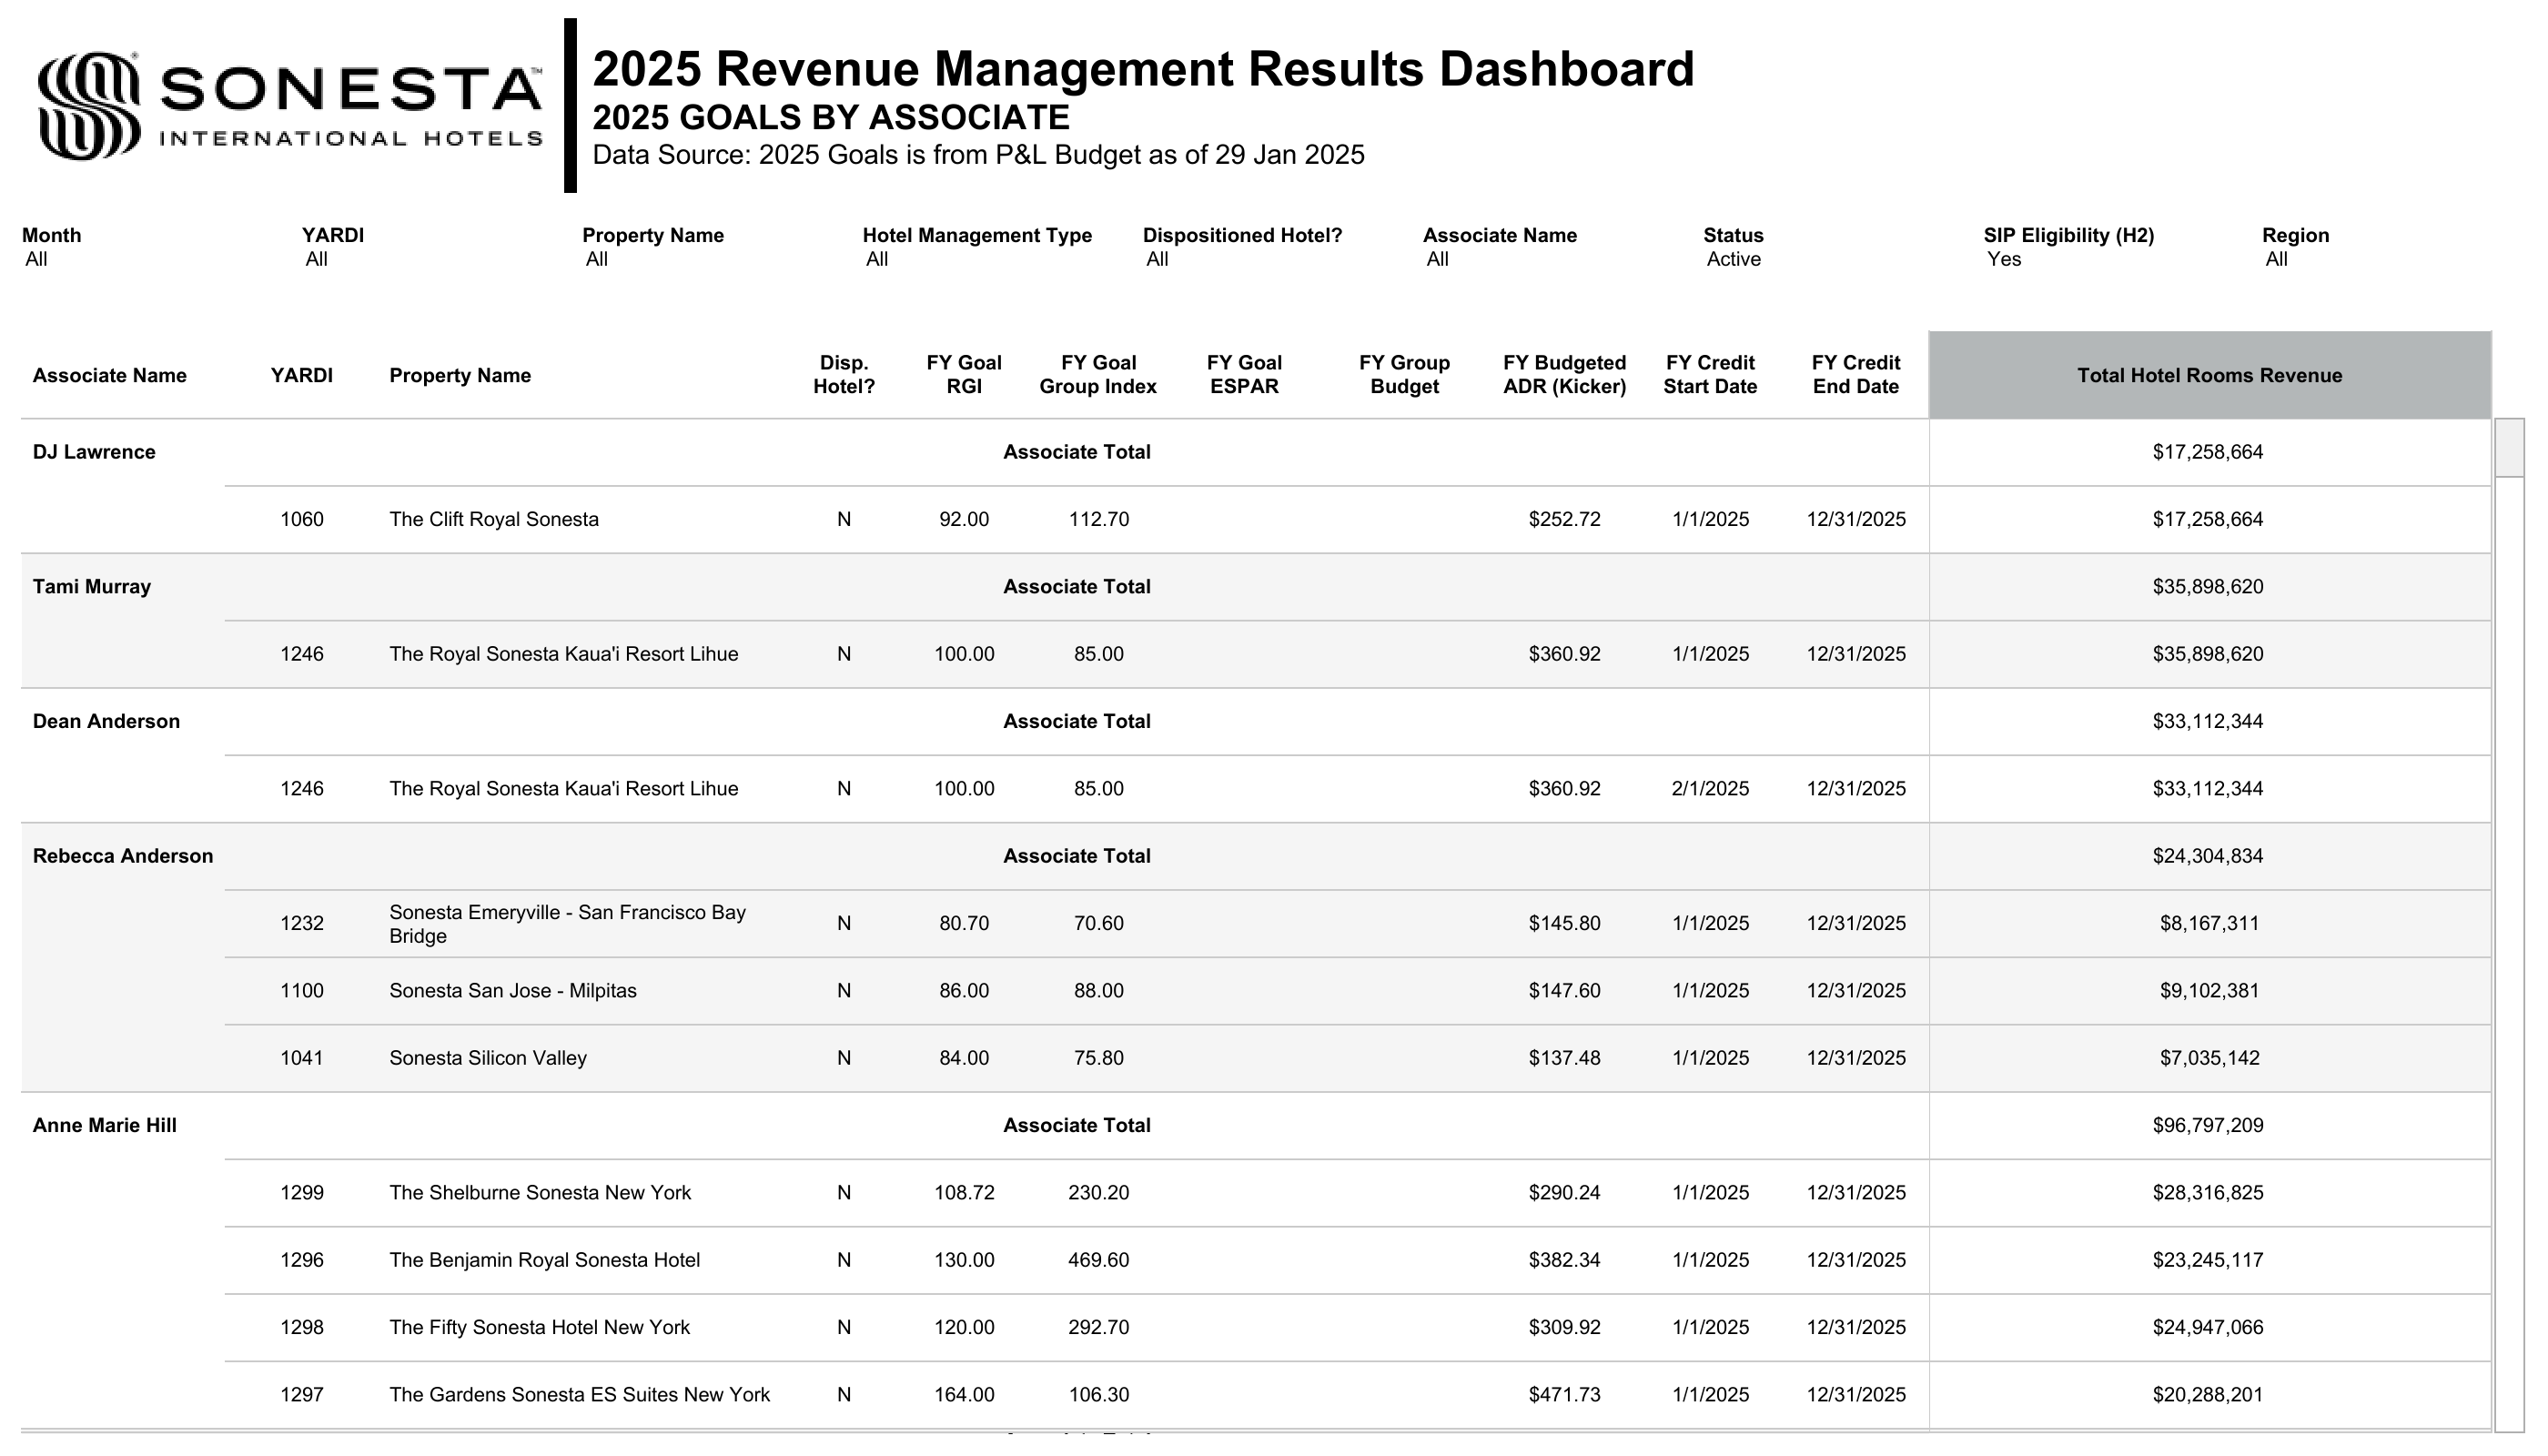Select associate name Anne Marie Hill
The image size is (2548, 1456).
click(105, 1126)
